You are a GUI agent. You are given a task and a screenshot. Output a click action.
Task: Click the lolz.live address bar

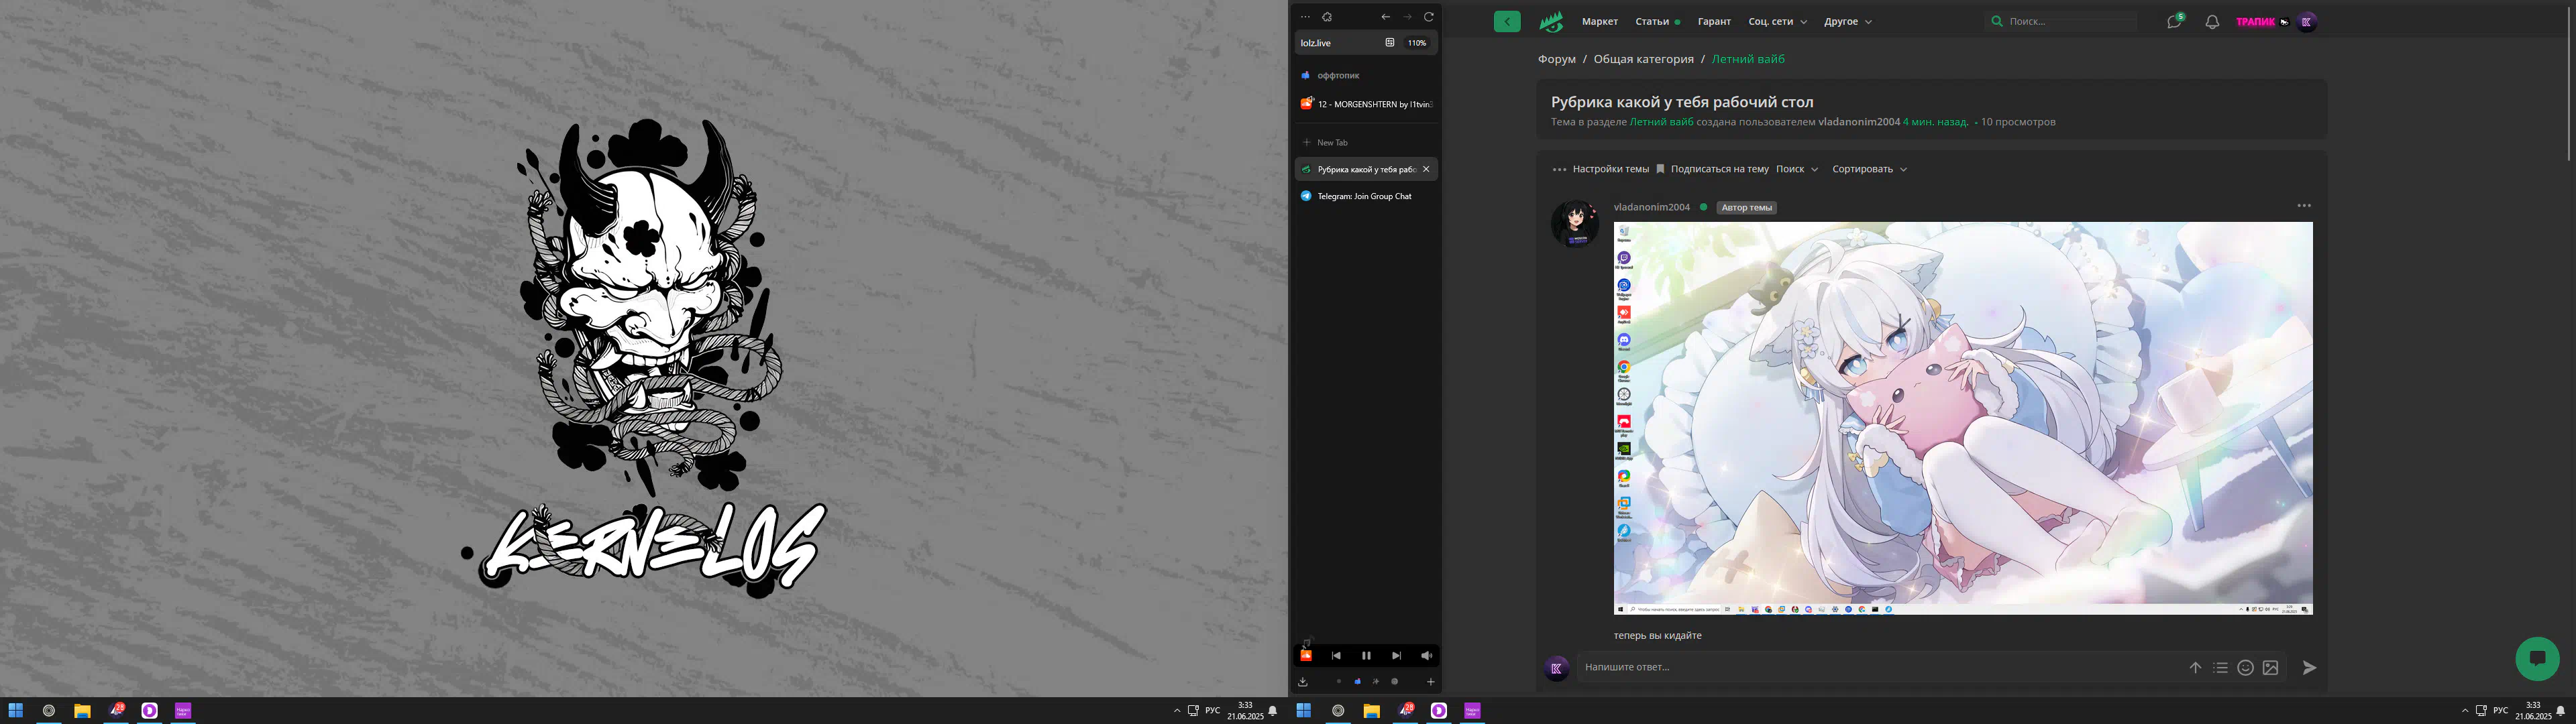tap(1366, 43)
